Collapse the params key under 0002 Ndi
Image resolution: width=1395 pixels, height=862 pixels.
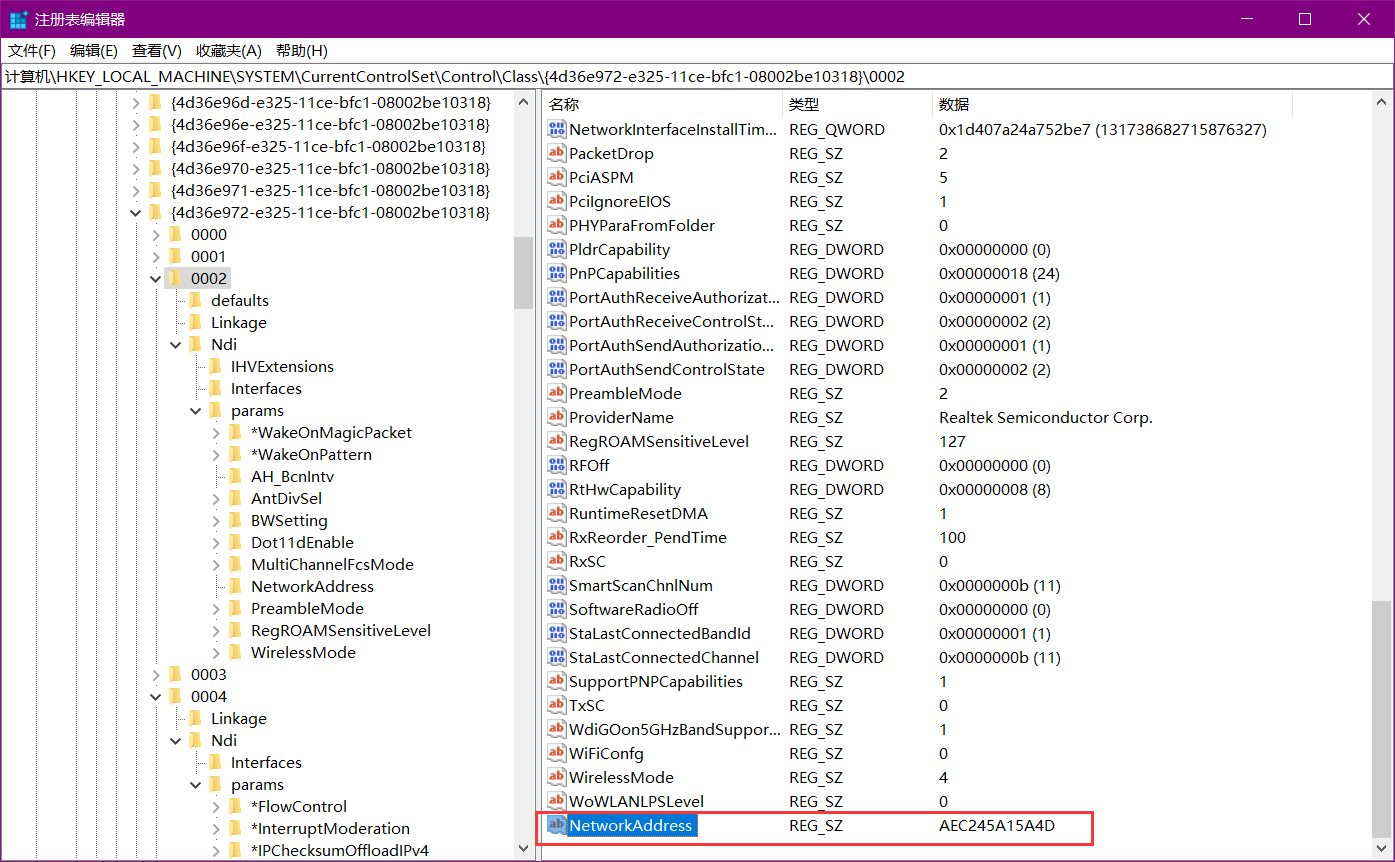tap(196, 410)
